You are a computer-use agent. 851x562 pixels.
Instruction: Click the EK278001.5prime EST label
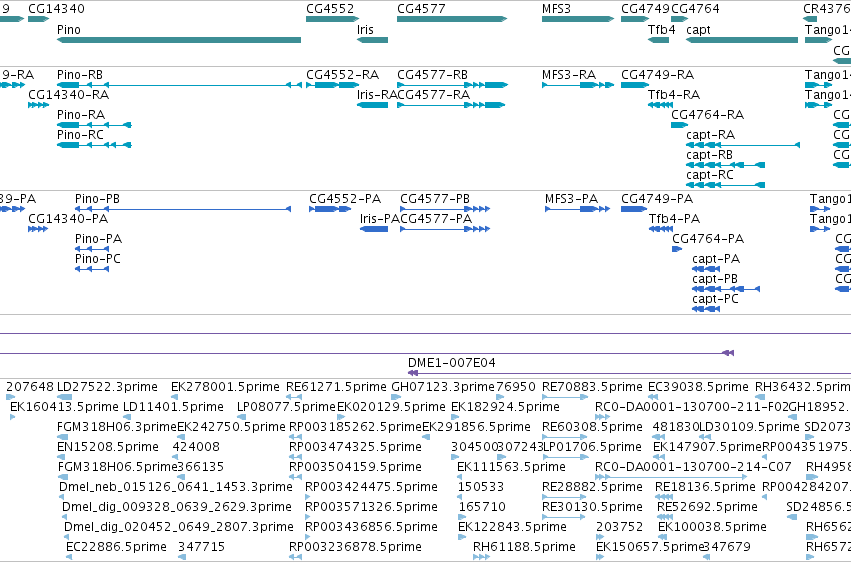[x=225, y=387]
